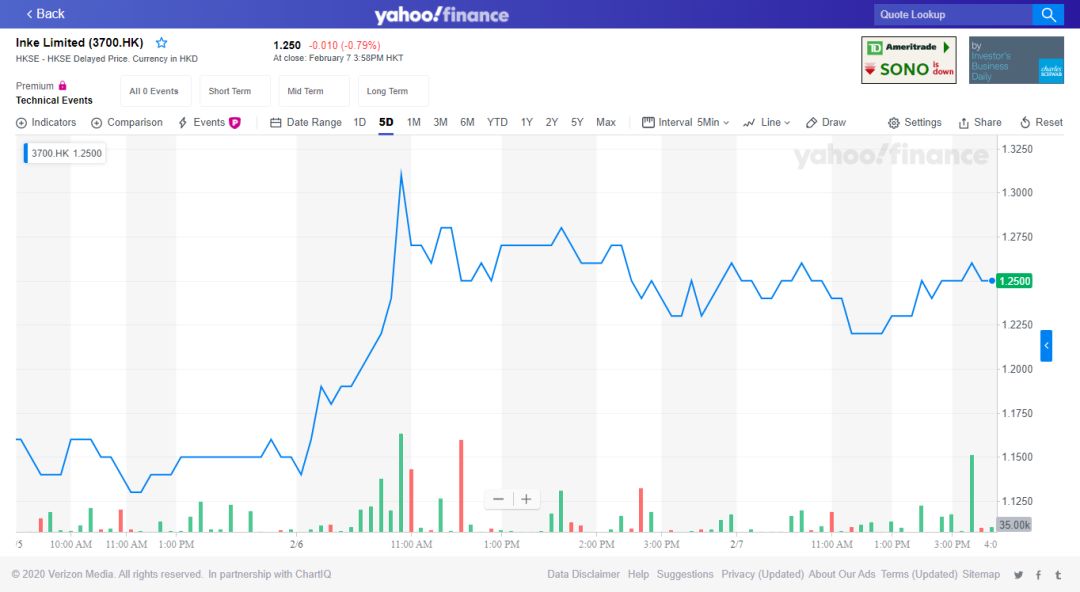This screenshot has height=592, width=1080.
Task: Click the blue search magnifier icon
Action: (1048, 14)
